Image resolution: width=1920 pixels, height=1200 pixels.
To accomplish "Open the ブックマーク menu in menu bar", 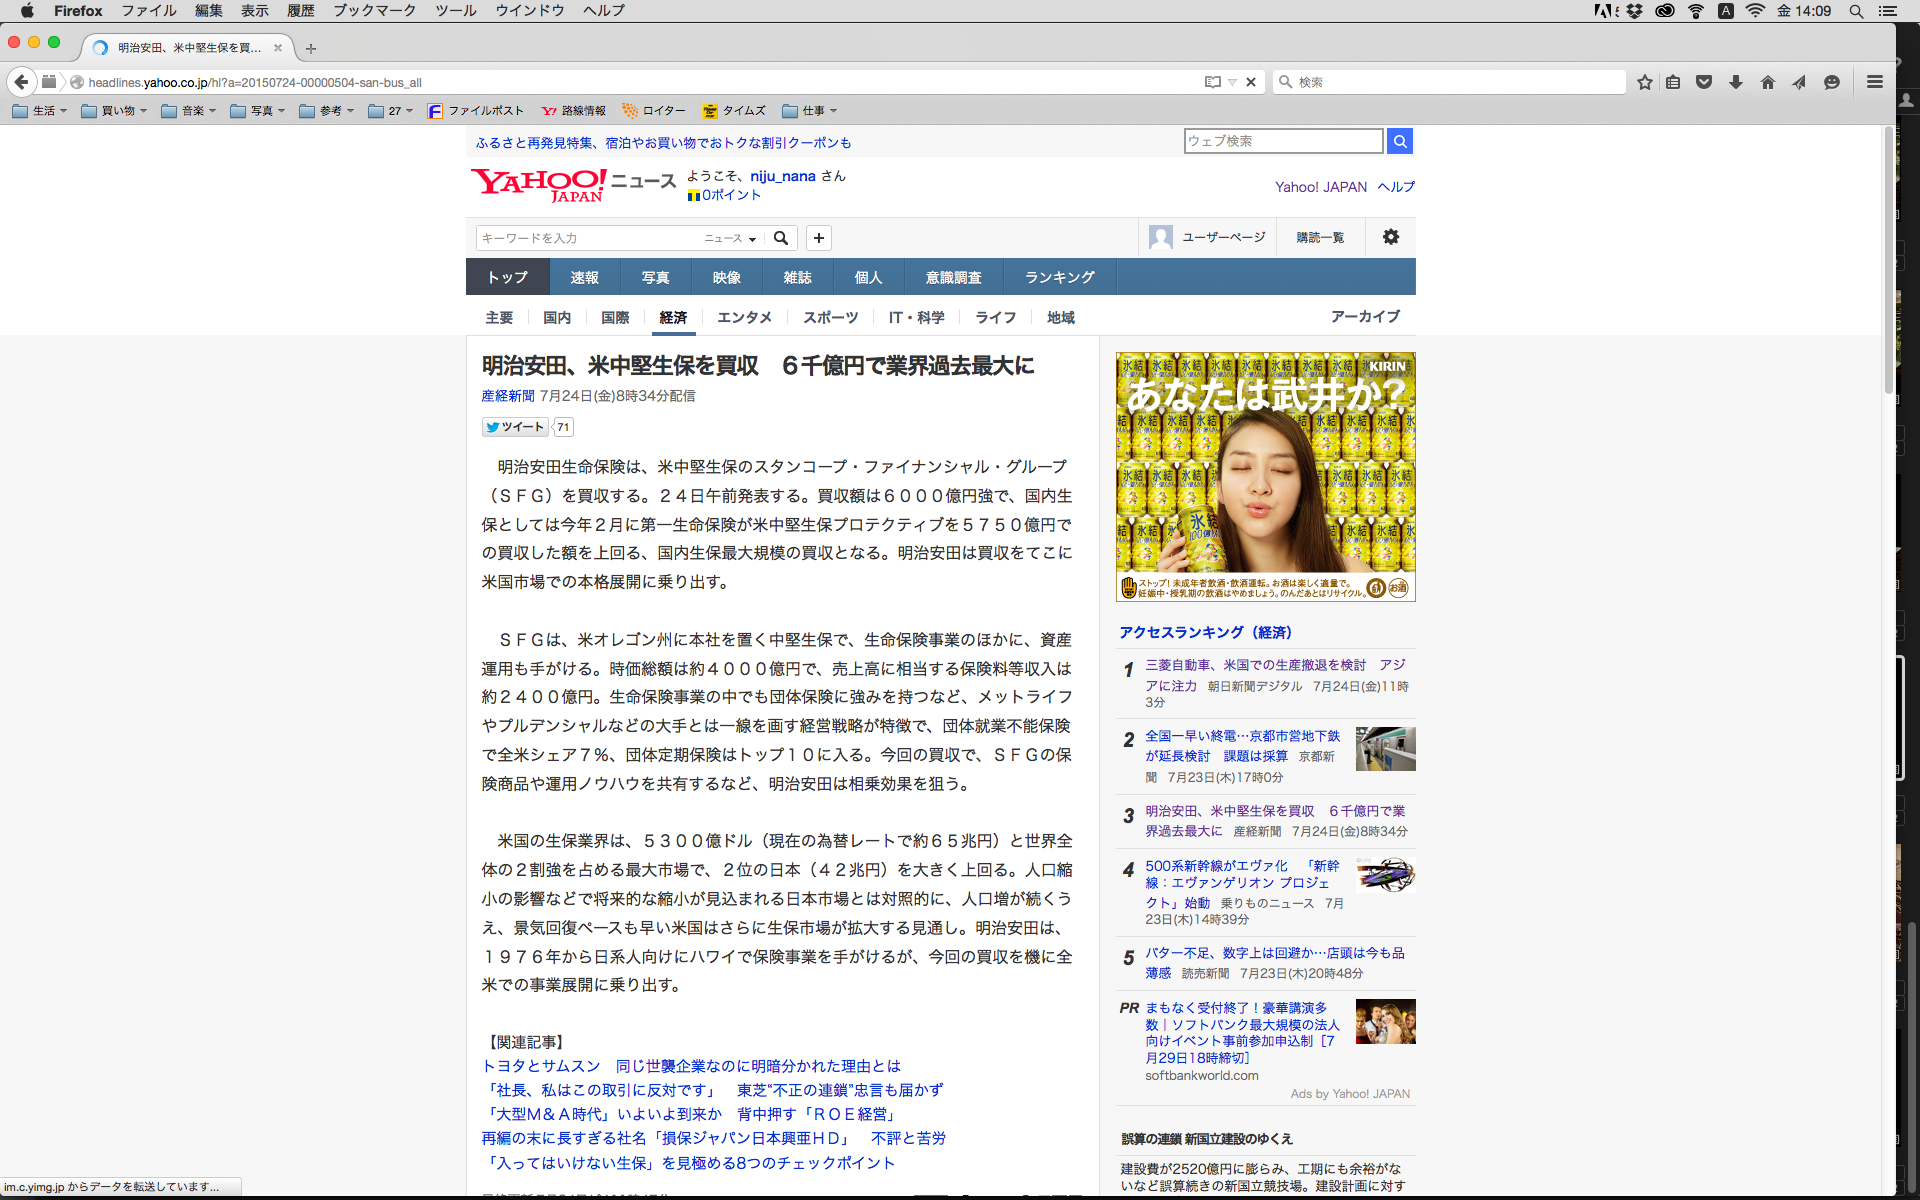I will (x=374, y=10).
